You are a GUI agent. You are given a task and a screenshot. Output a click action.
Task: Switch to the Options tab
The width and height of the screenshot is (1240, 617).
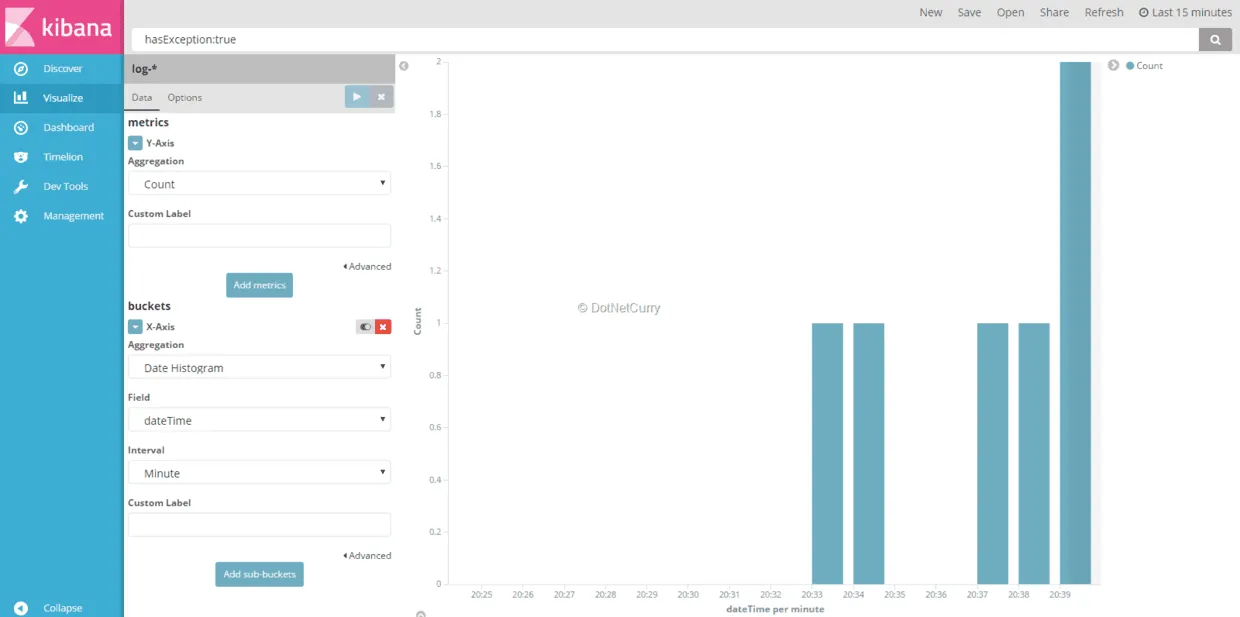[x=185, y=97]
